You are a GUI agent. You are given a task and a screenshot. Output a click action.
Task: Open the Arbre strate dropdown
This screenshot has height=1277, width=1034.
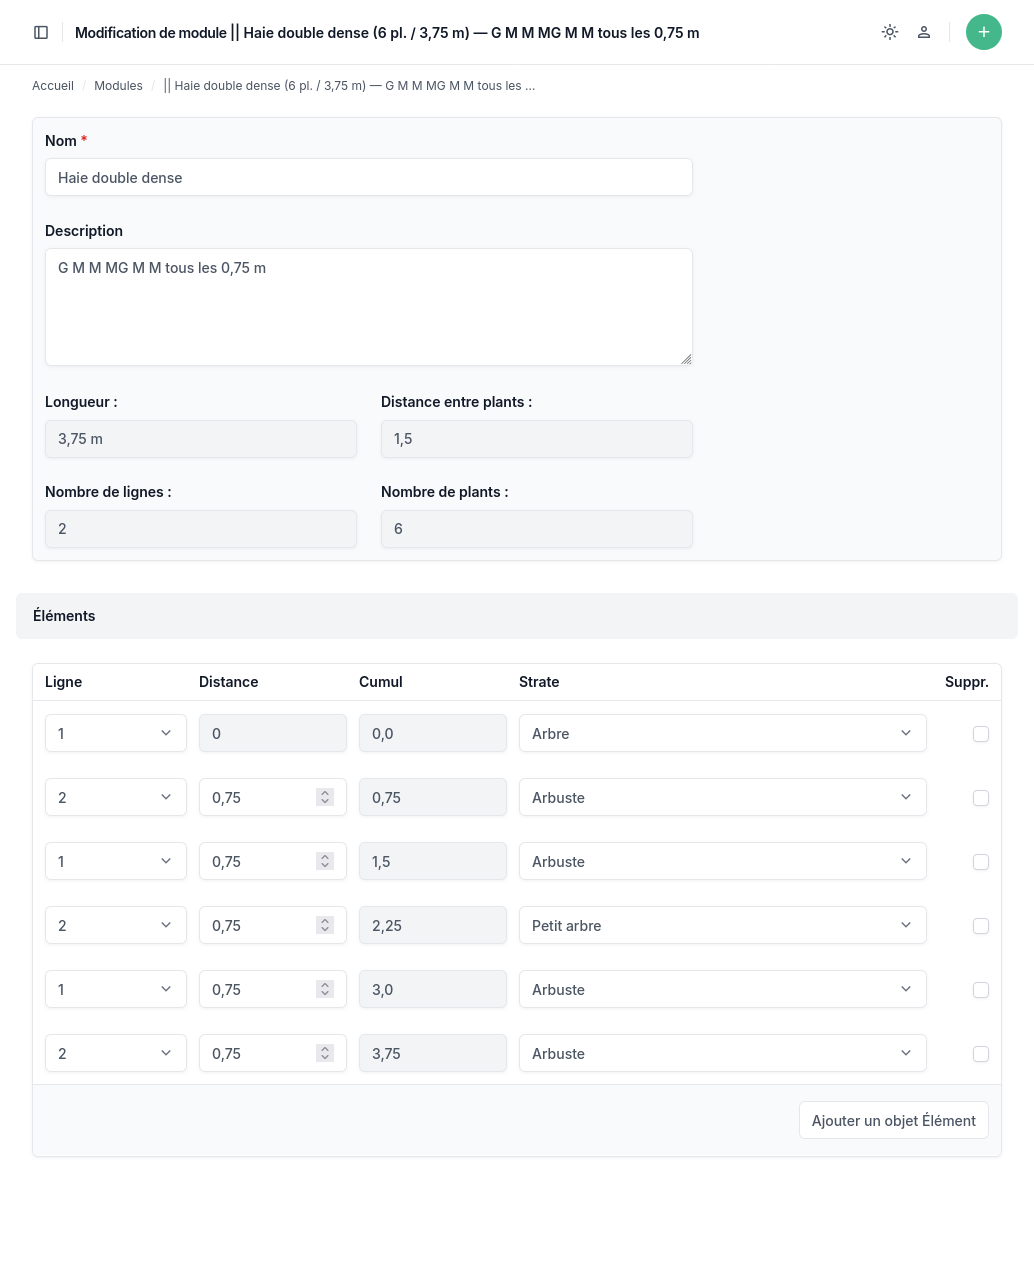[722, 733]
